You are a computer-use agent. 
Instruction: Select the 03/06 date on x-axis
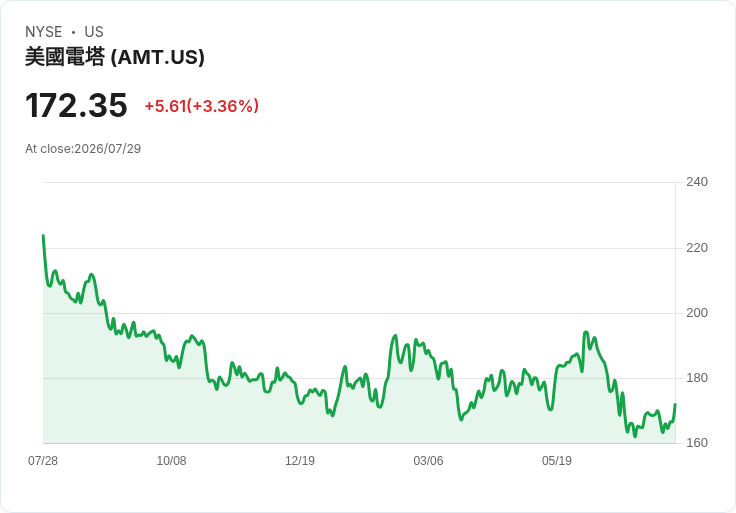click(428, 461)
